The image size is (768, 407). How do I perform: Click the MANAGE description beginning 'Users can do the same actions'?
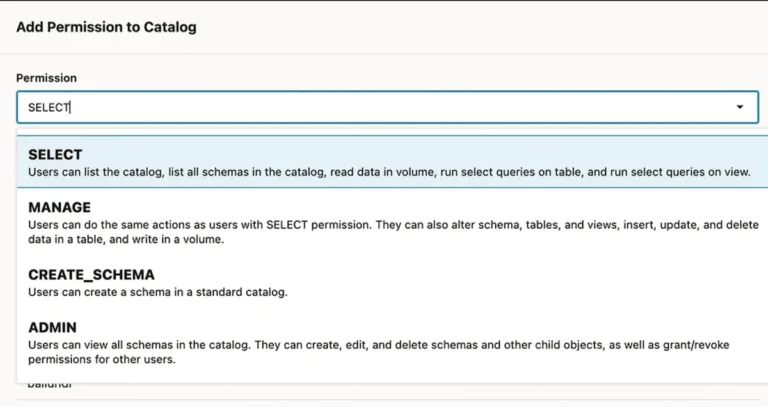393,232
